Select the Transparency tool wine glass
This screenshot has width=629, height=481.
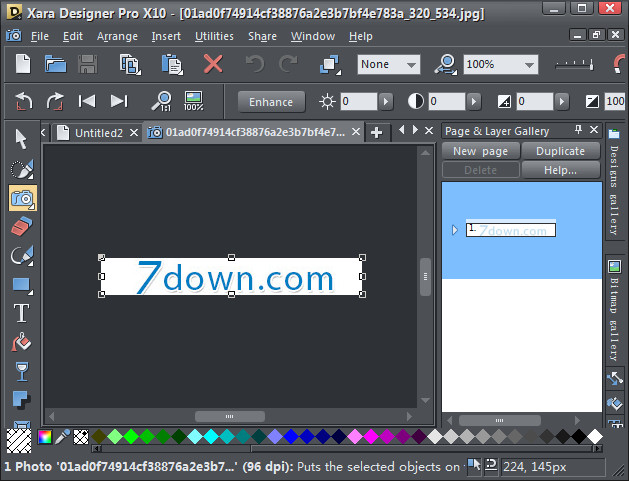(x=21, y=371)
